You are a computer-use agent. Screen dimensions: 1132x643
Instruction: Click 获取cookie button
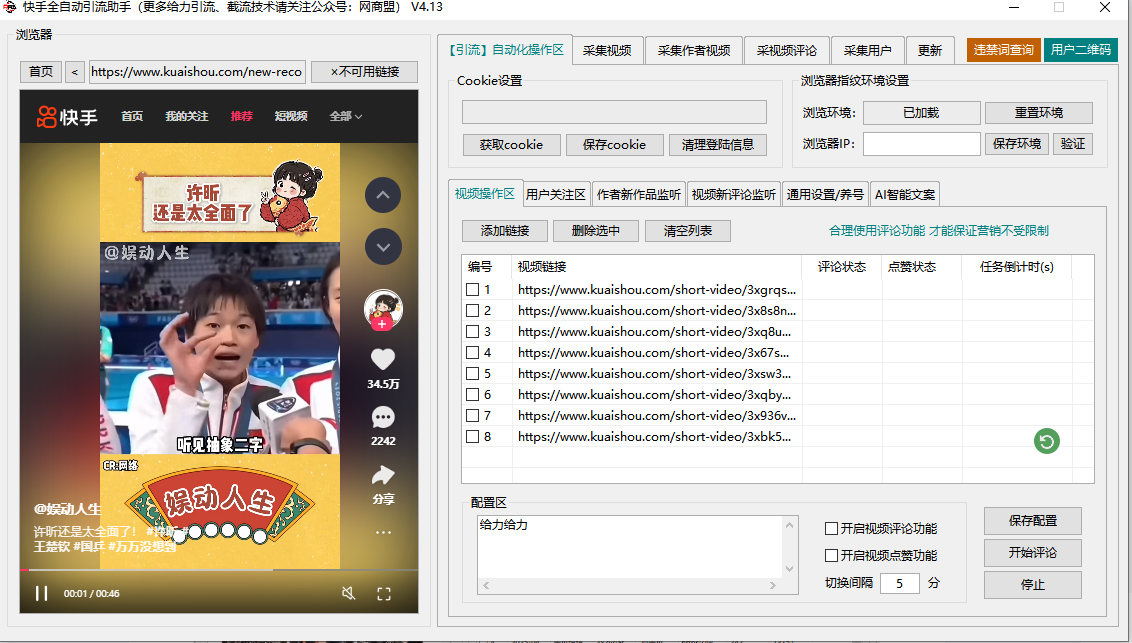click(x=511, y=144)
